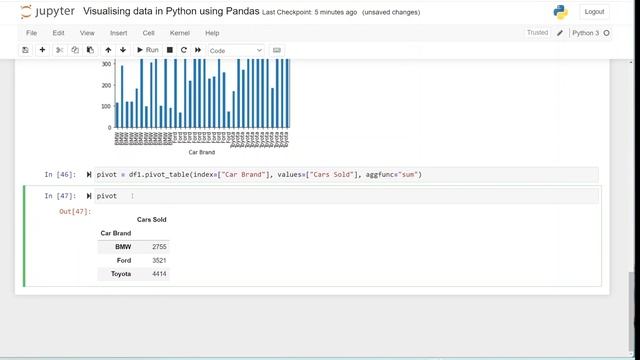The image size is (640, 360).
Task: Cut selected cells with scissors icon
Action: coord(60,50)
